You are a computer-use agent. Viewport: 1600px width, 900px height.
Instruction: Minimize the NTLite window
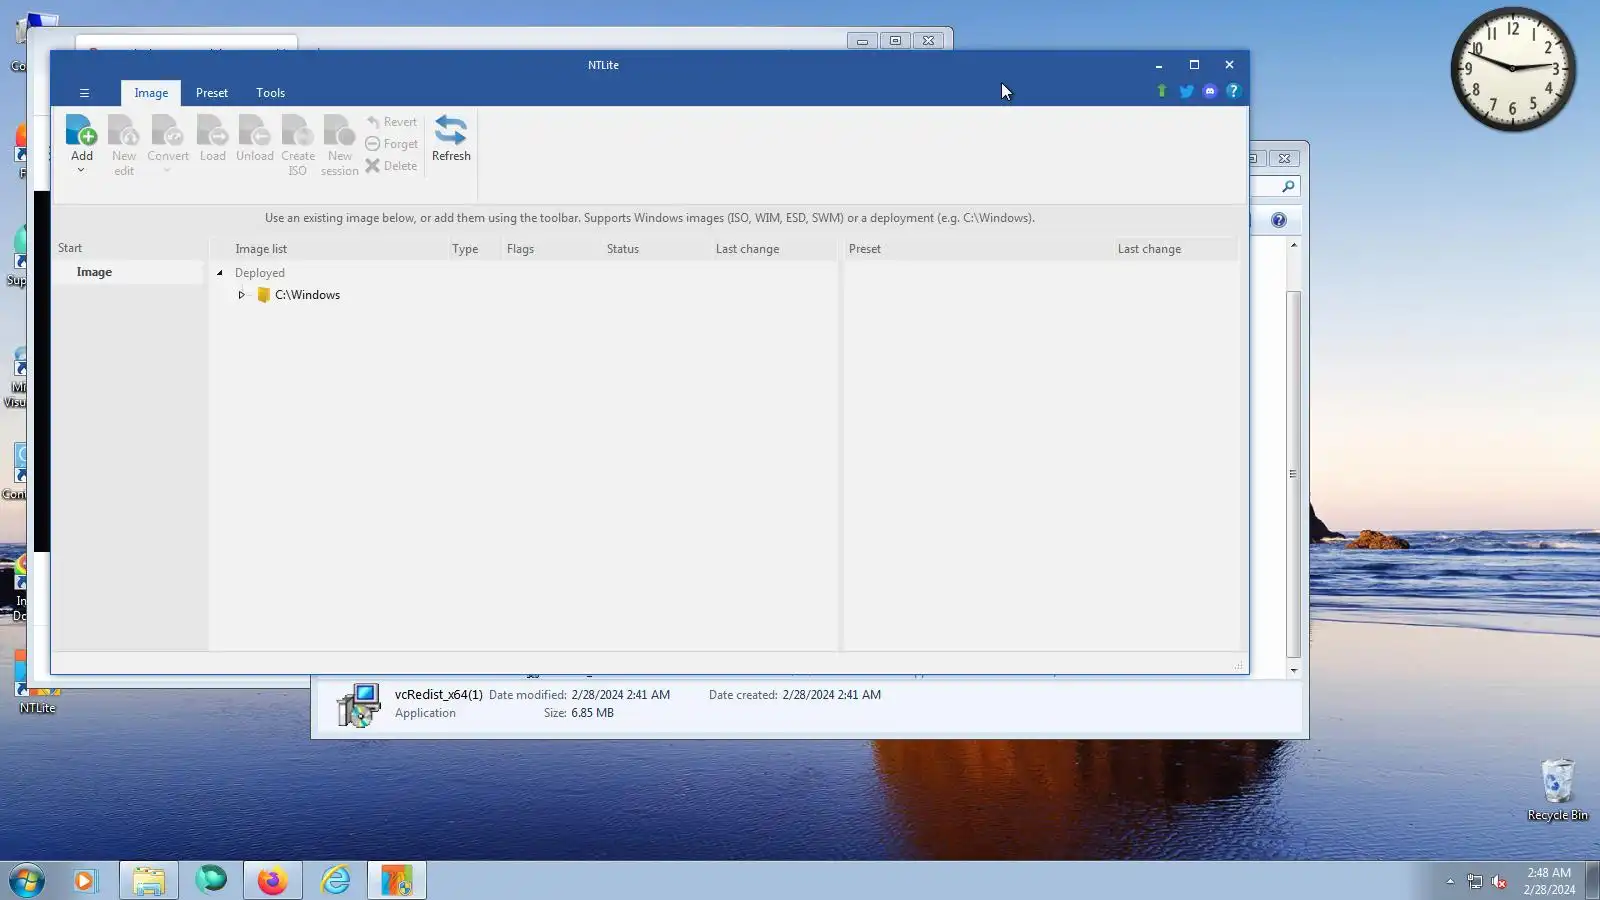pos(1159,65)
